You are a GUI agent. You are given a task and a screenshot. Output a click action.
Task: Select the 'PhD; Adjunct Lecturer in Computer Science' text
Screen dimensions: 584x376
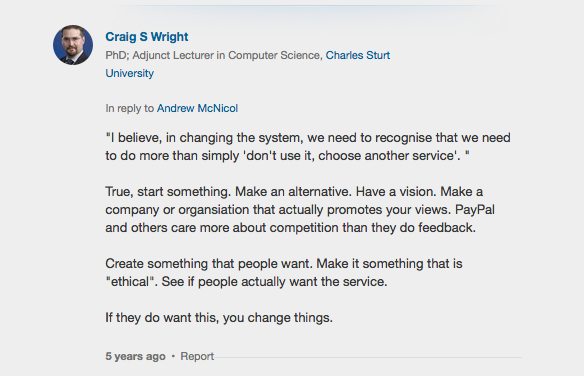[214, 55]
